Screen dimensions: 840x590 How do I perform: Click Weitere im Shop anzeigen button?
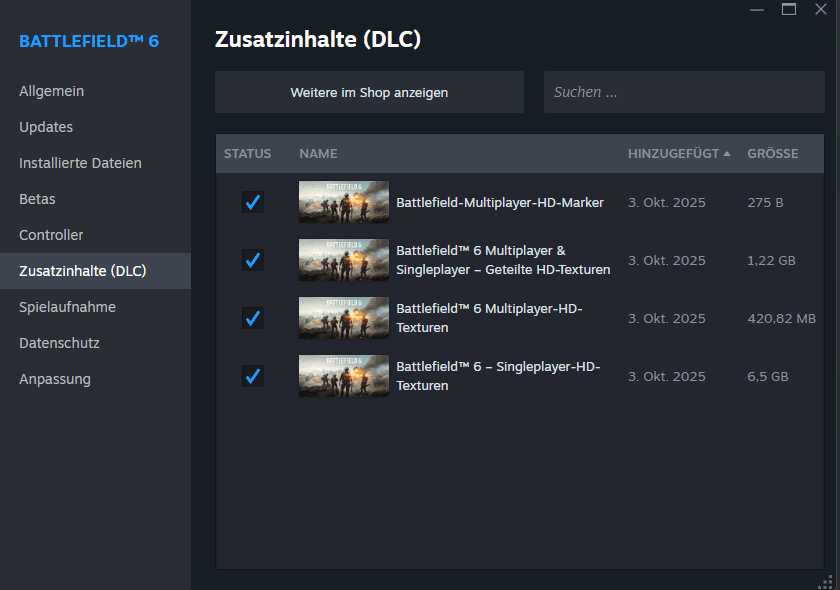coord(369,92)
